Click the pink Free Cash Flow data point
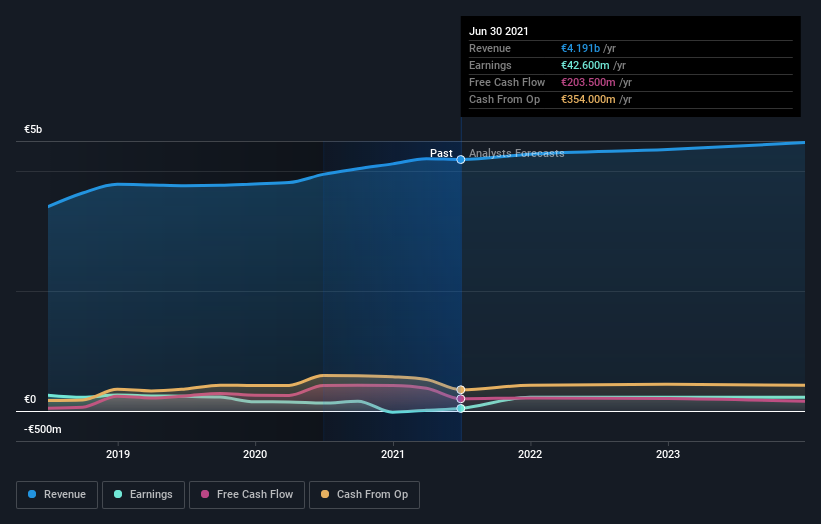This screenshot has width=821, height=524. (461, 399)
